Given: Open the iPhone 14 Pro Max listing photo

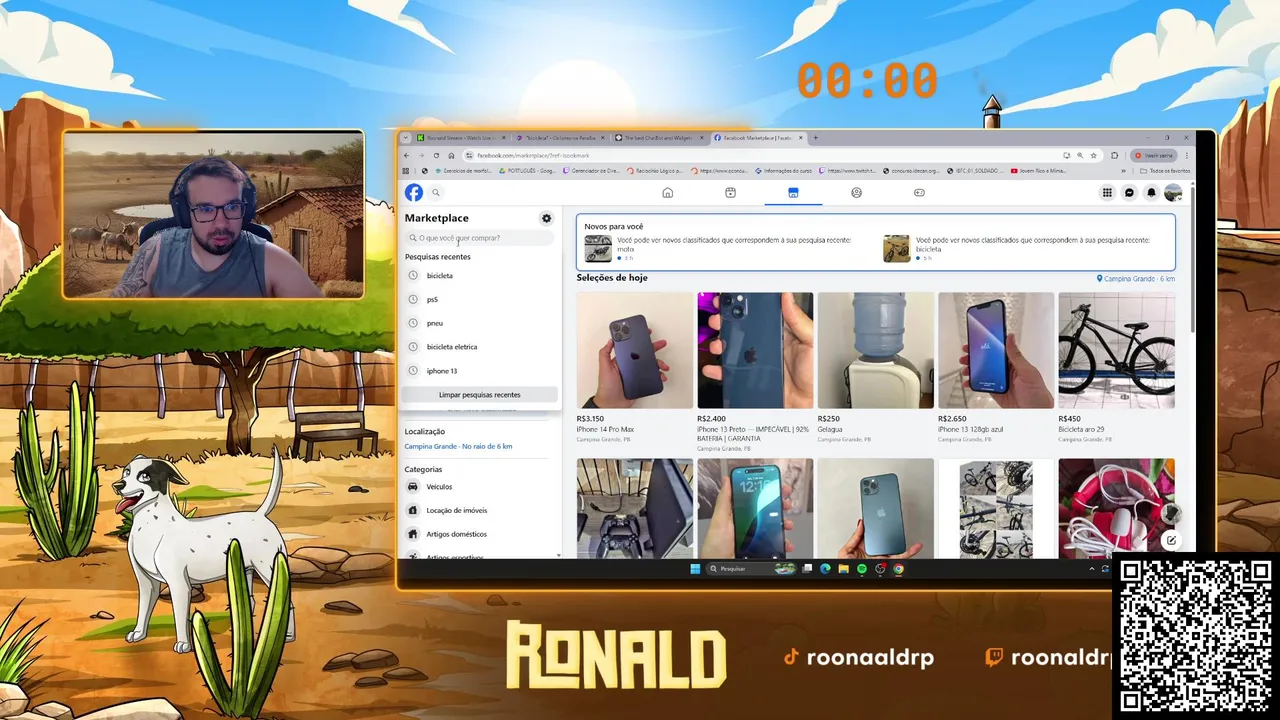Looking at the screenshot, I should click(635, 350).
